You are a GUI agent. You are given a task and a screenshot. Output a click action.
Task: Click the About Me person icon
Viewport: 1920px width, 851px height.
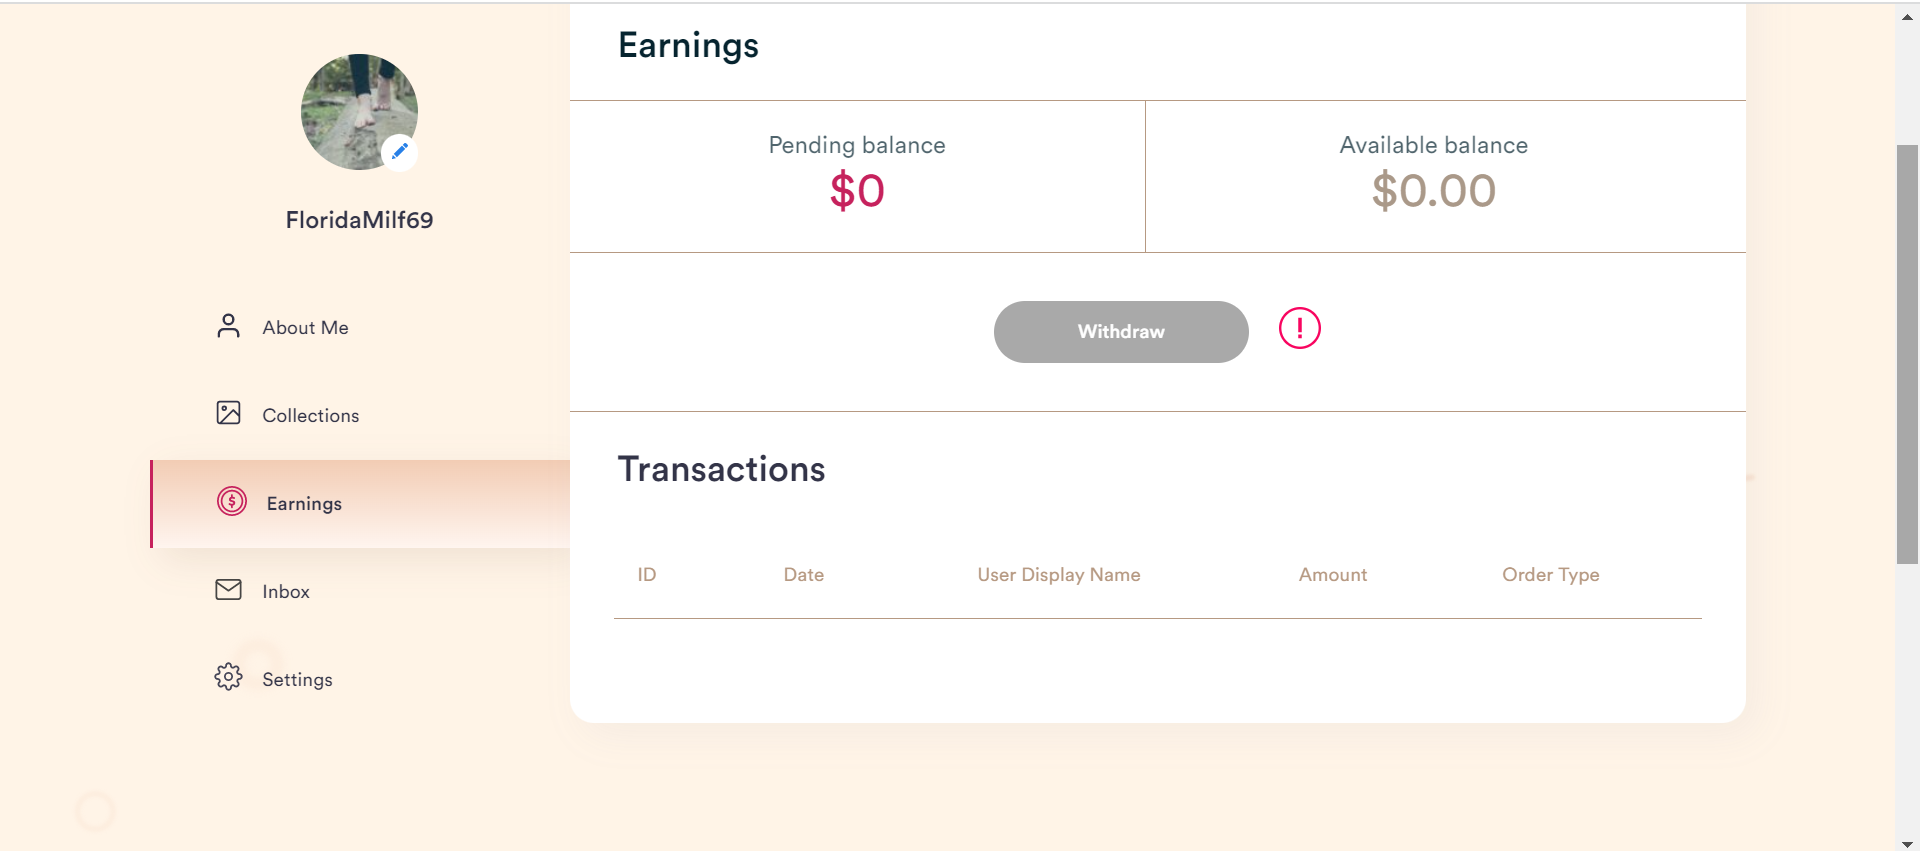click(228, 326)
